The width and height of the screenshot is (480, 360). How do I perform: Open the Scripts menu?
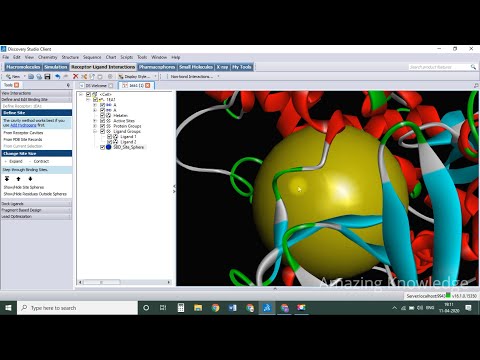[x=127, y=57]
